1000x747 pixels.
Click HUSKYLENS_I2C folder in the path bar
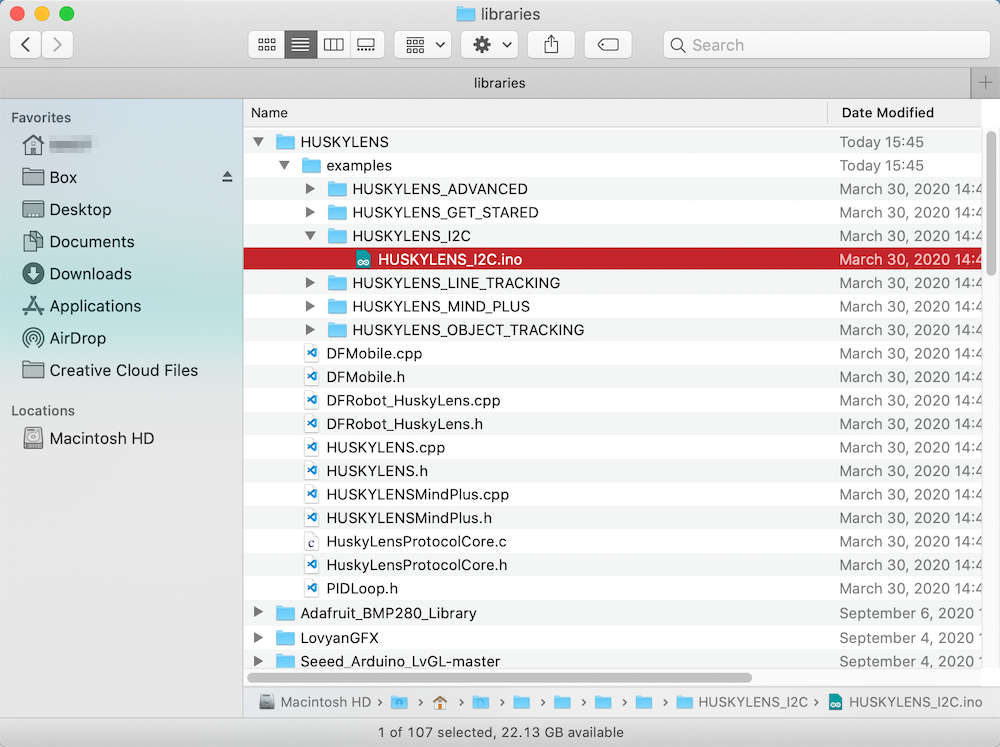click(x=742, y=702)
